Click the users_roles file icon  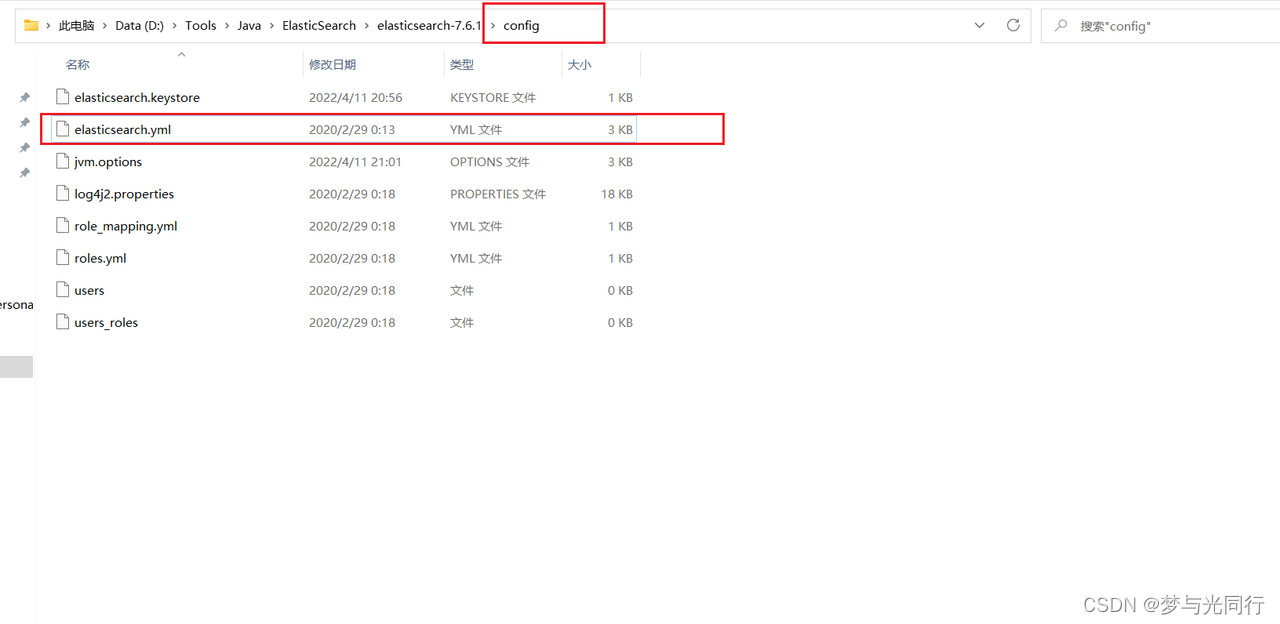coord(63,322)
